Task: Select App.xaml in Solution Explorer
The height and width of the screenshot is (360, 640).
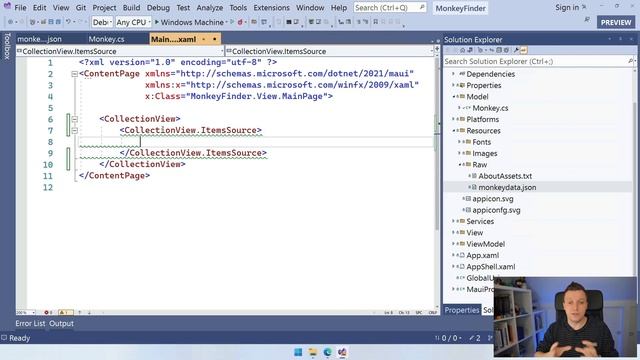Action: (482, 256)
